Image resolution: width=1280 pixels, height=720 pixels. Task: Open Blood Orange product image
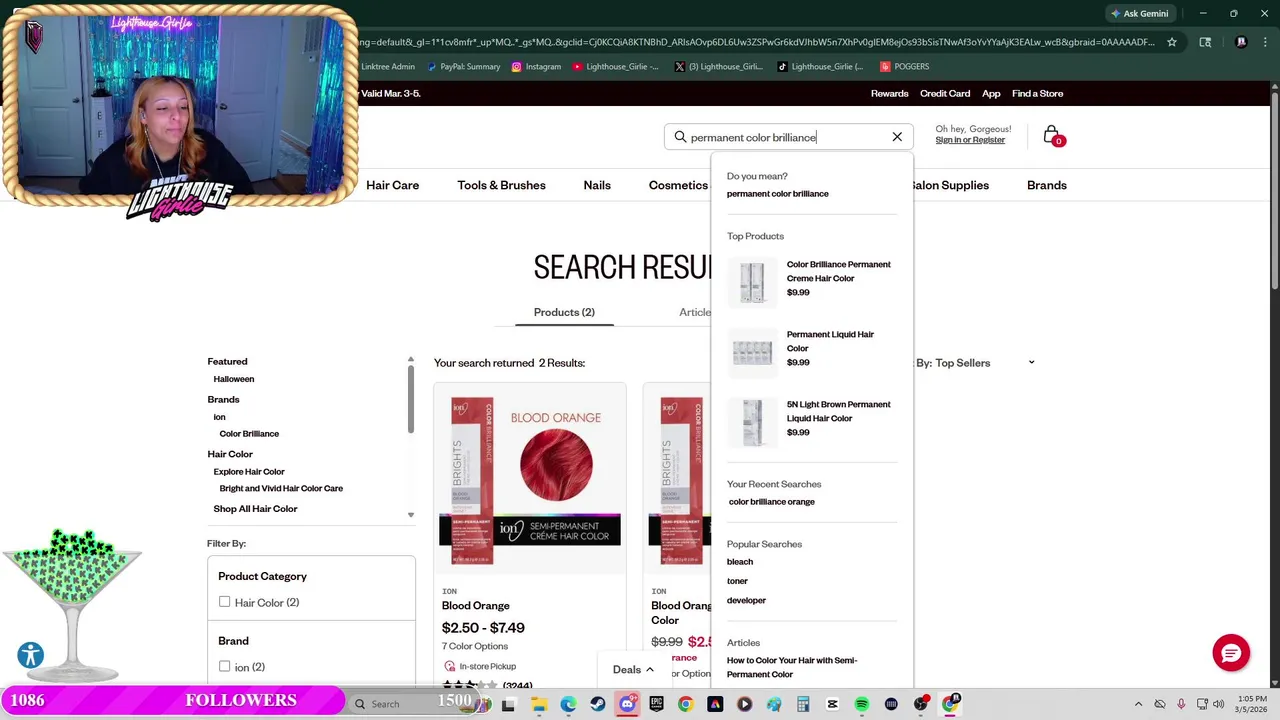click(530, 478)
